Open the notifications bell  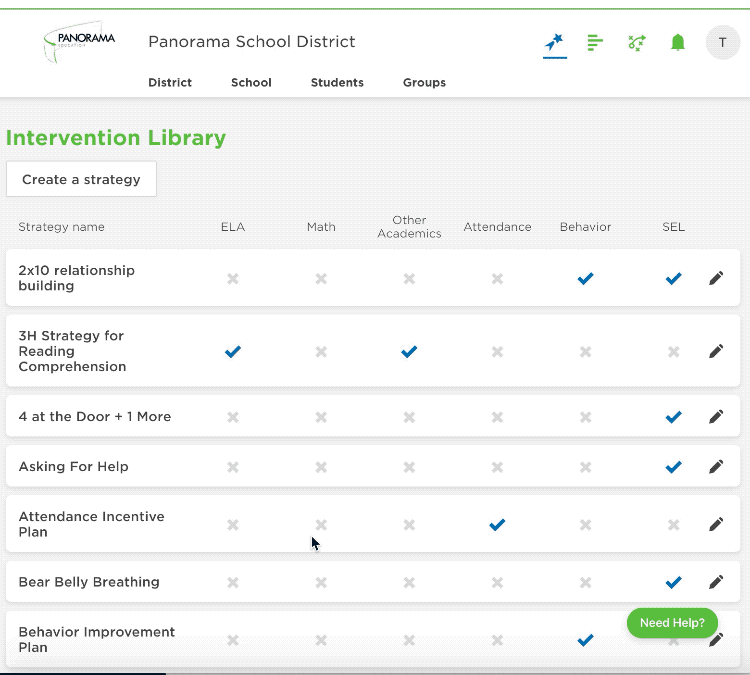pyautogui.click(x=677, y=43)
